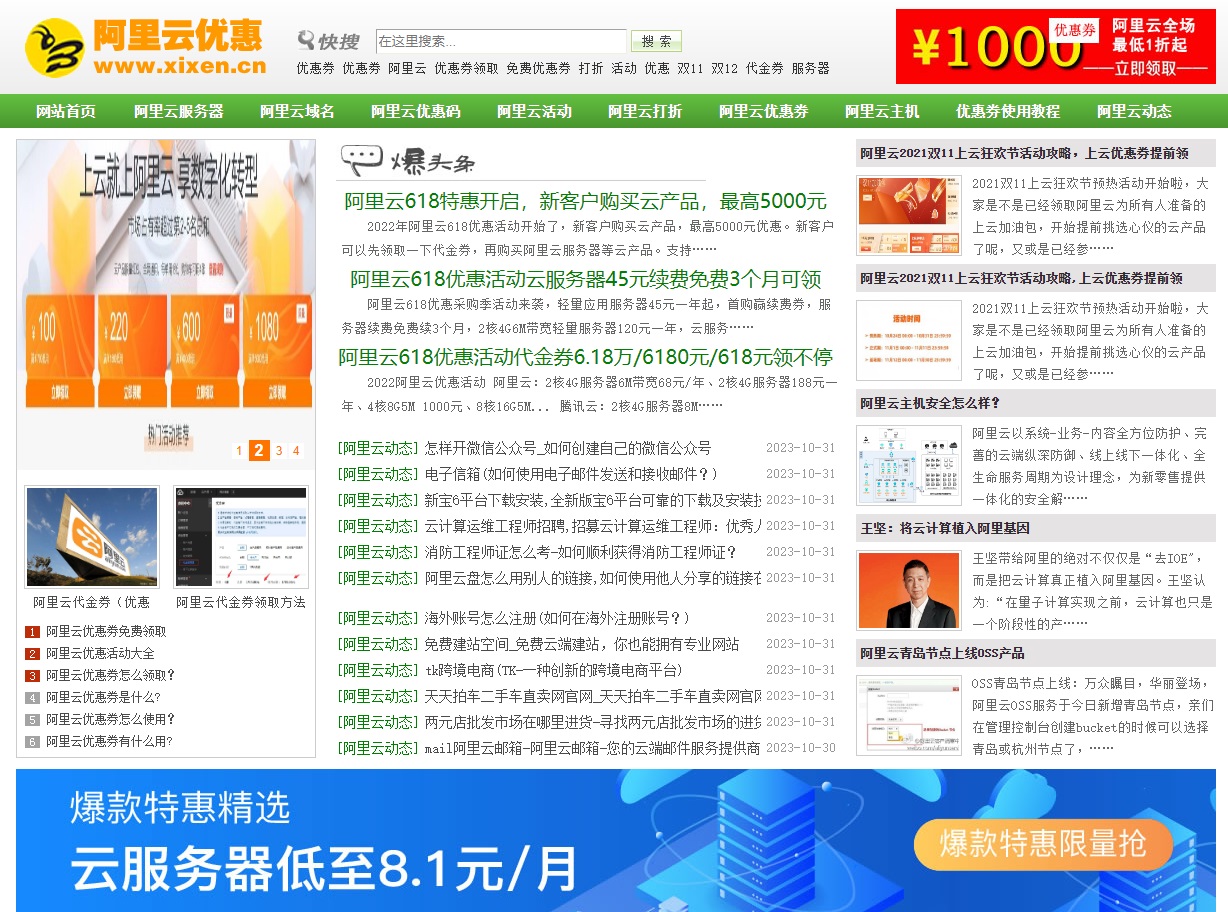
Task: Open article 怎样开微信公众号
Action: pyautogui.click(x=568, y=448)
